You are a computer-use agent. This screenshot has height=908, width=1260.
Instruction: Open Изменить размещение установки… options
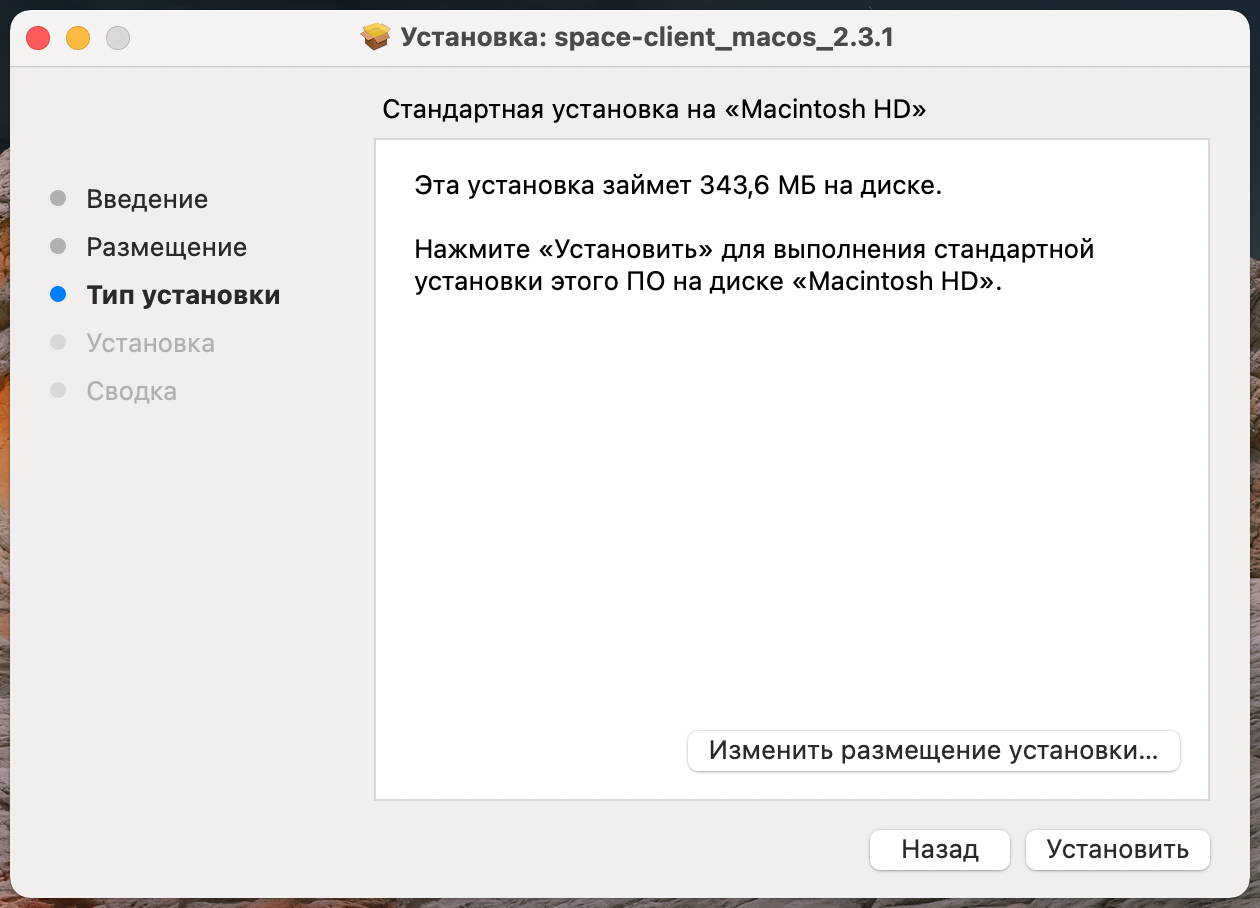(x=933, y=751)
